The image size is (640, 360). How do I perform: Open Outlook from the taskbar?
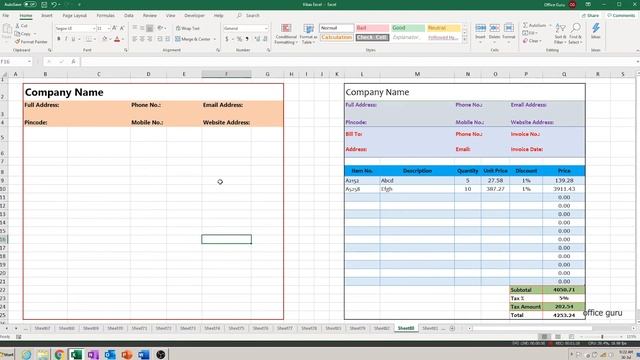110,354
